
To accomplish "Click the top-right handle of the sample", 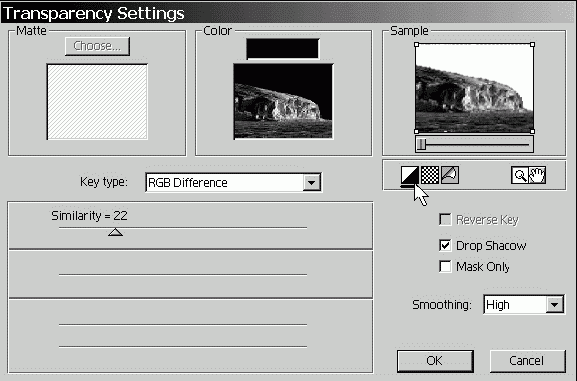I will click(x=532, y=45).
